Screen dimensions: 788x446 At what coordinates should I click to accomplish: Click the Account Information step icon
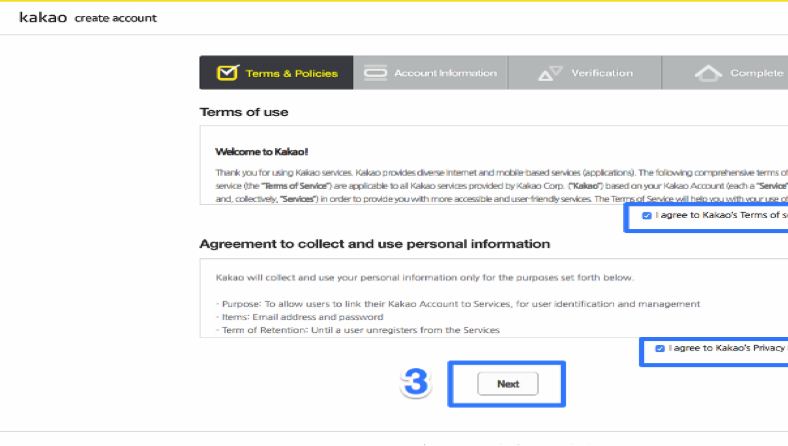(x=375, y=73)
